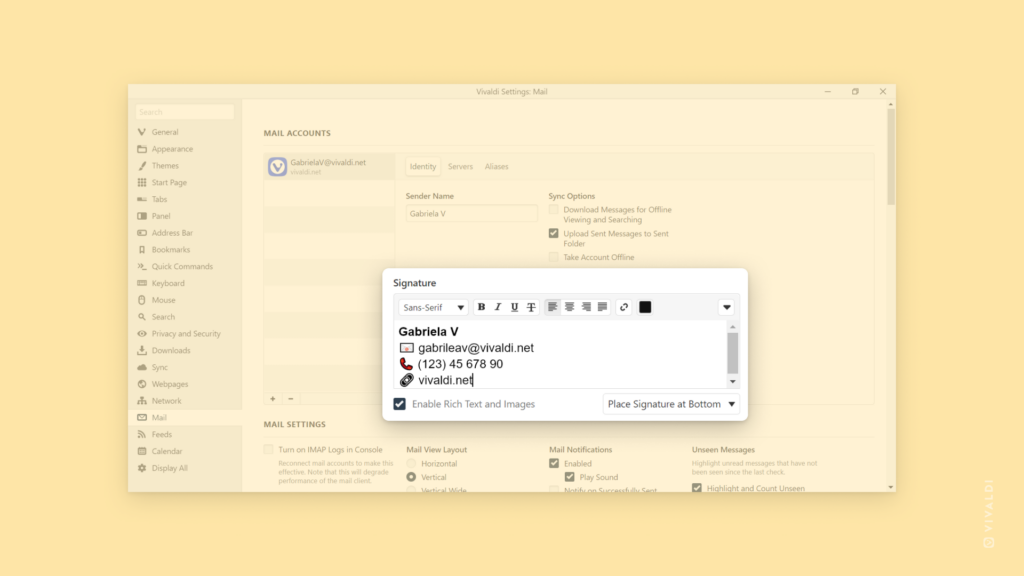Open General settings section
1024x576 pixels.
165,132
